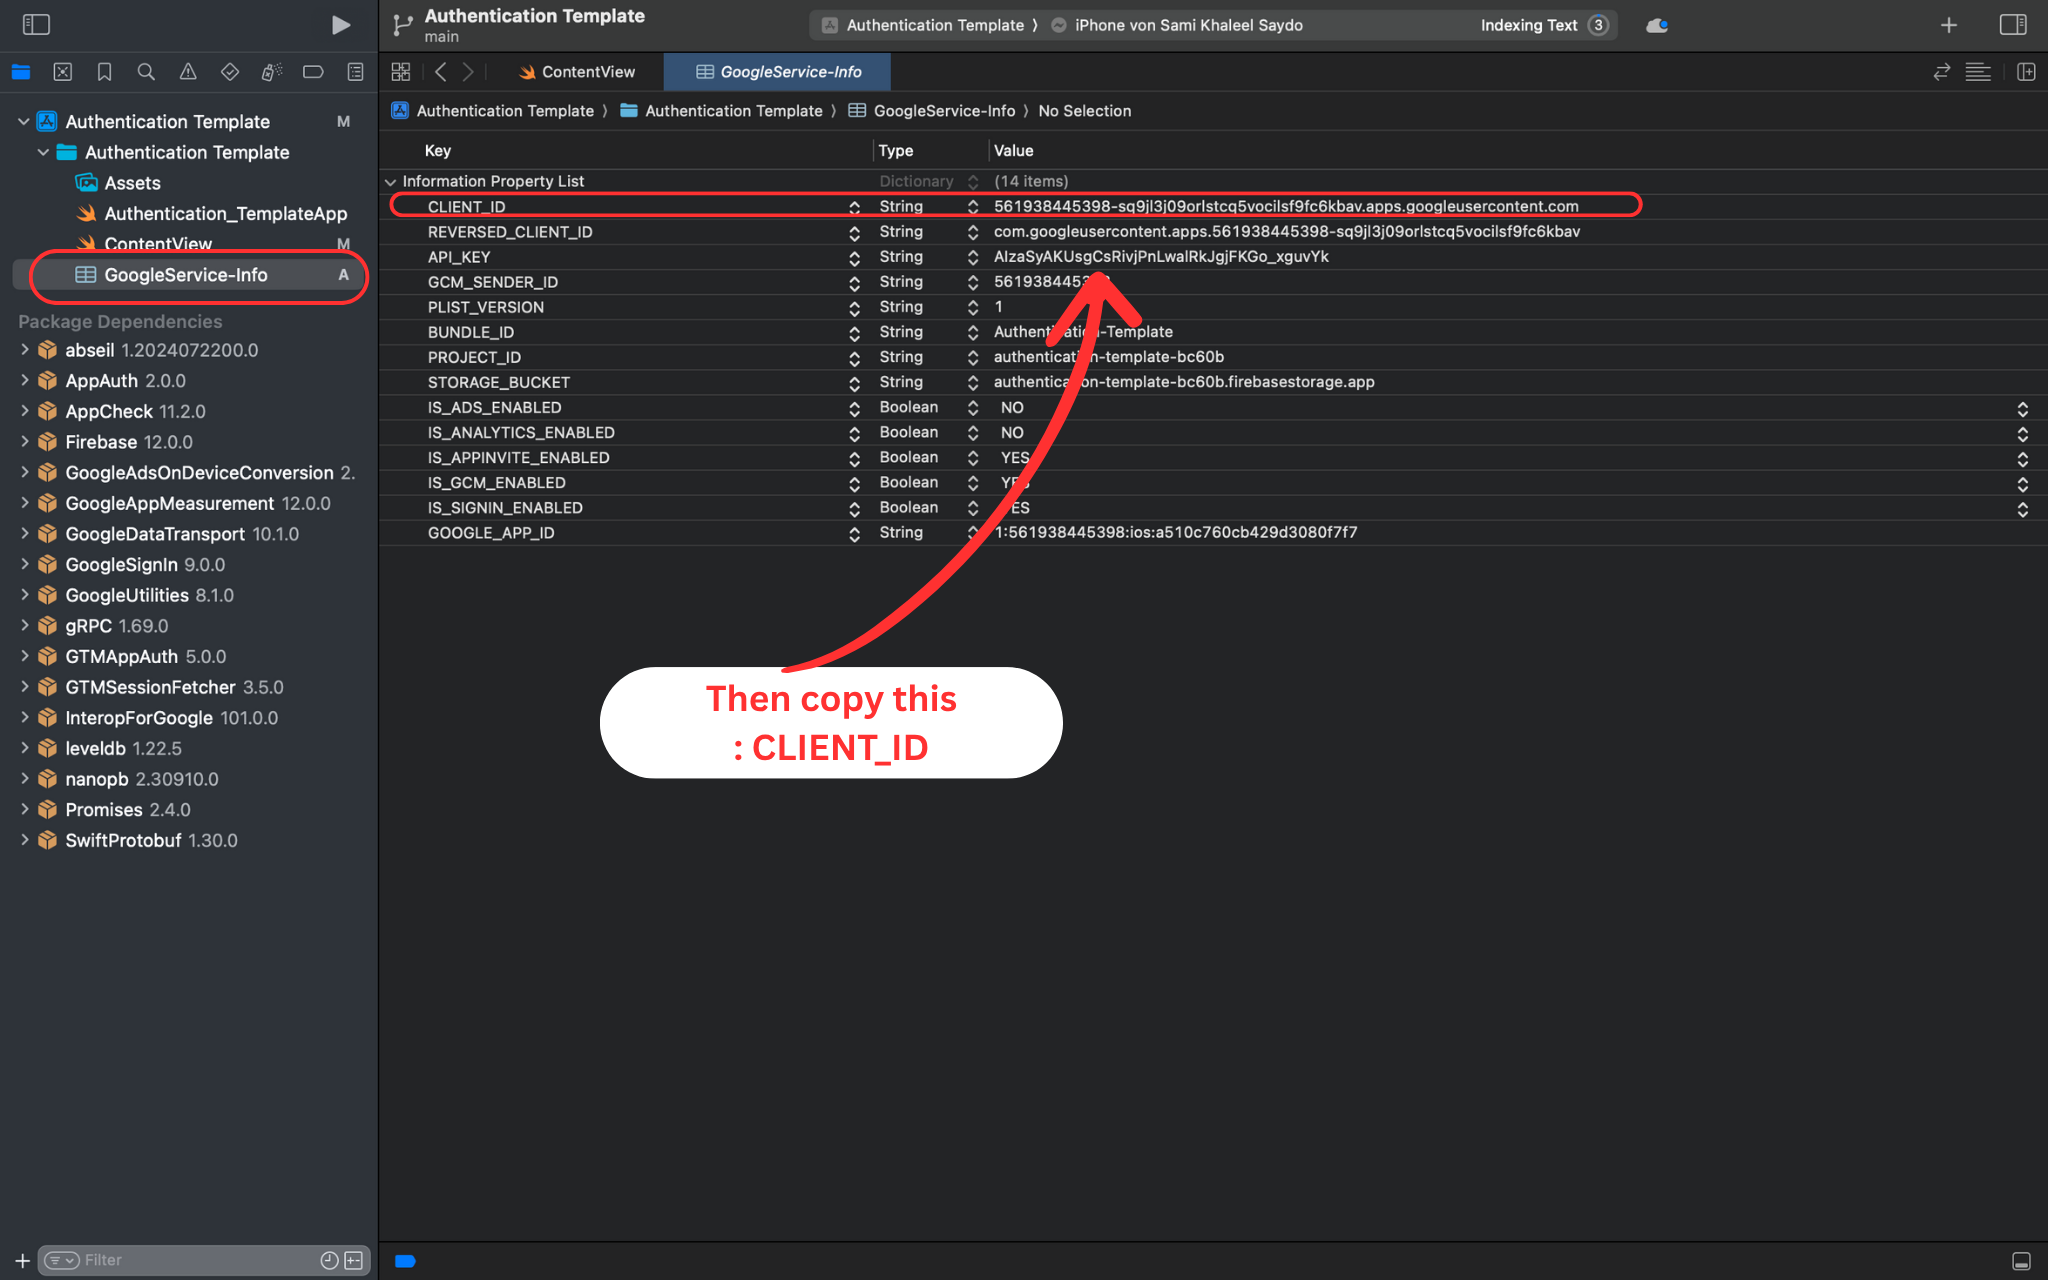Toggle IS_GCM_ENABLED boolean value stepper
This screenshot has width=2048, height=1280.
[2022, 483]
